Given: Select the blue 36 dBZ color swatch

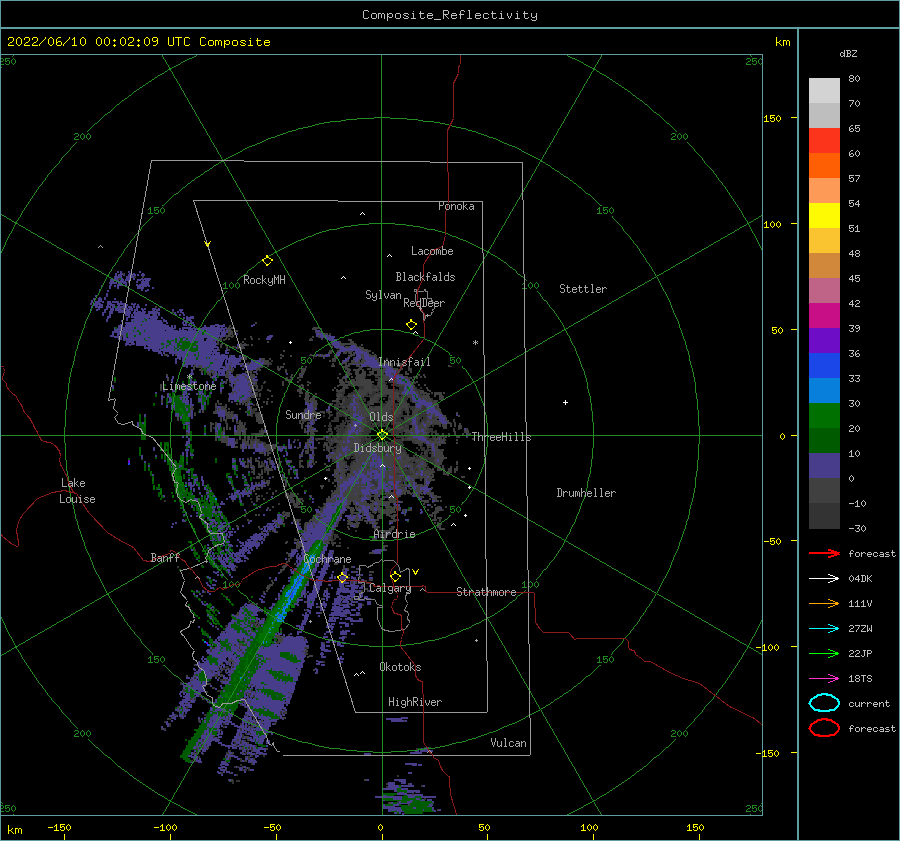Looking at the screenshot, I should [x=824, y=366].
